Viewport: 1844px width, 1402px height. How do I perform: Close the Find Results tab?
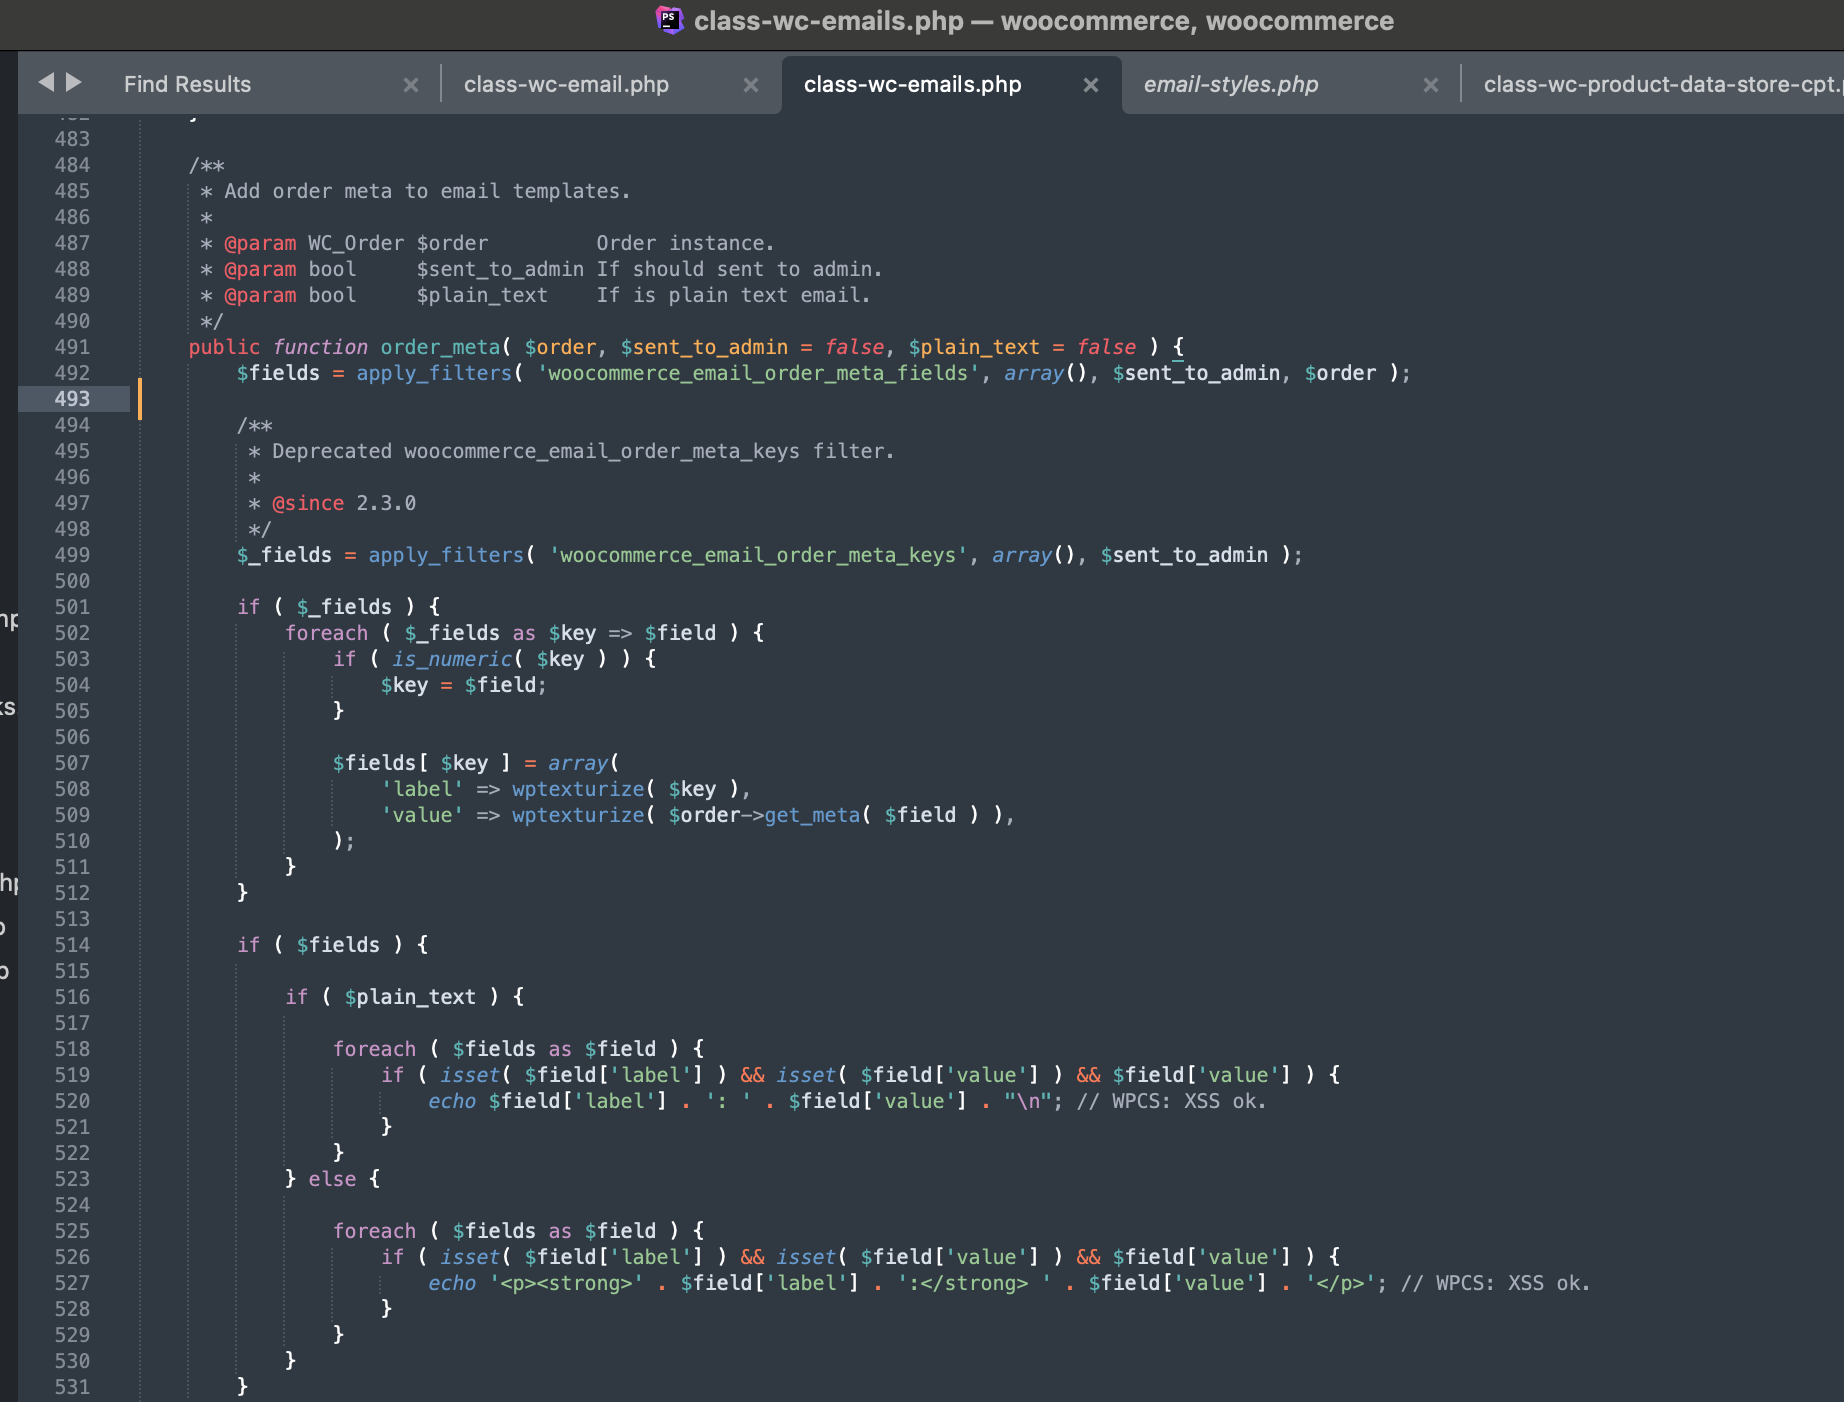pos(410,85)
